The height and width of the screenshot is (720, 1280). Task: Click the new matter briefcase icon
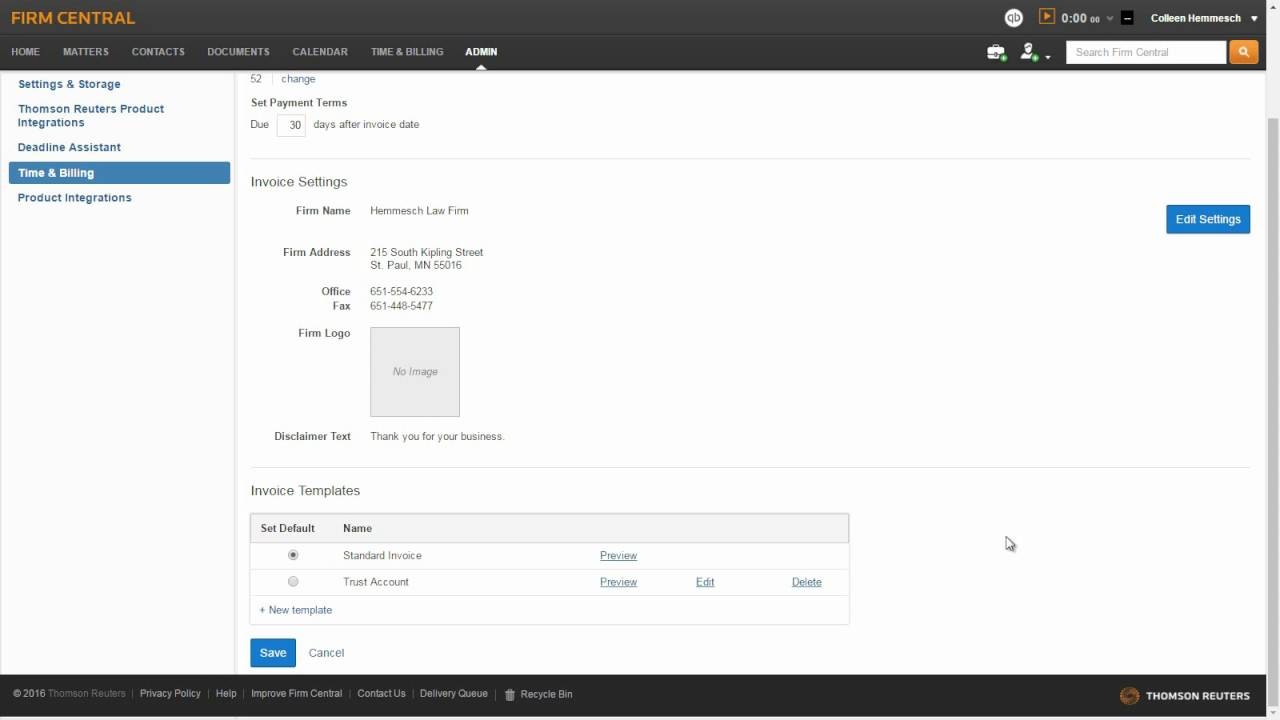pyautogui.click(x=996, y=52)
